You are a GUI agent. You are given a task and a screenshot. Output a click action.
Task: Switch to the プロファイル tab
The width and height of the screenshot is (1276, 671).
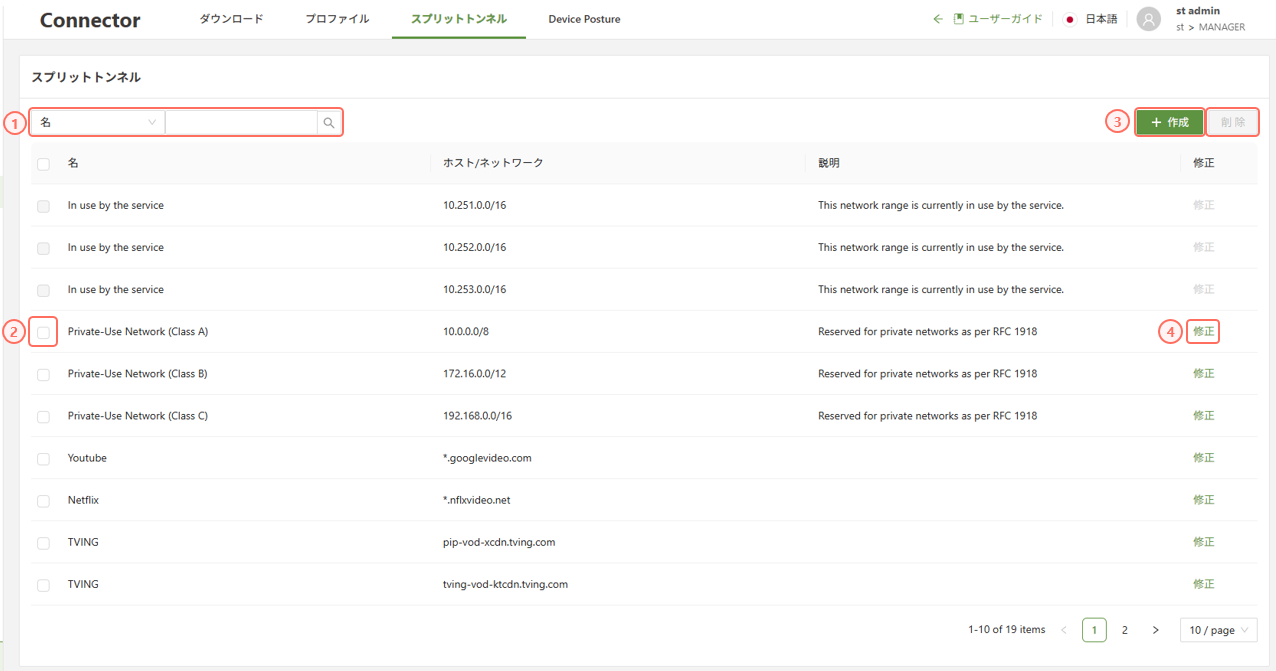[337, 19]
